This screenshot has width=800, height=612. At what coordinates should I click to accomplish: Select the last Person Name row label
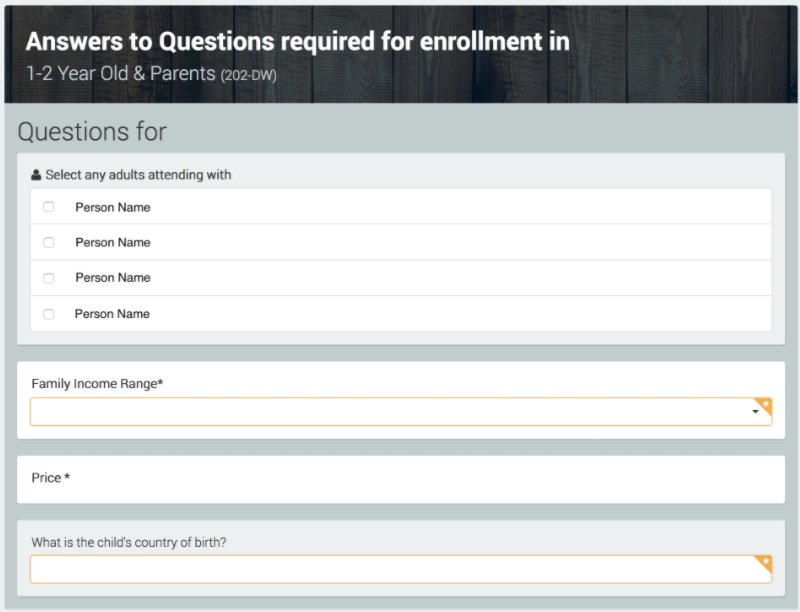(112, 314)
